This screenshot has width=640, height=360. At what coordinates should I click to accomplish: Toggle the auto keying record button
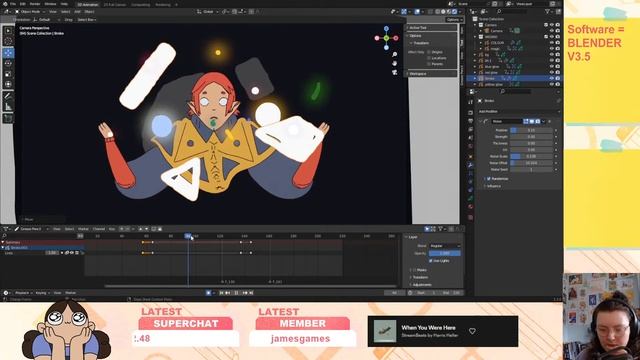(209, 293)
